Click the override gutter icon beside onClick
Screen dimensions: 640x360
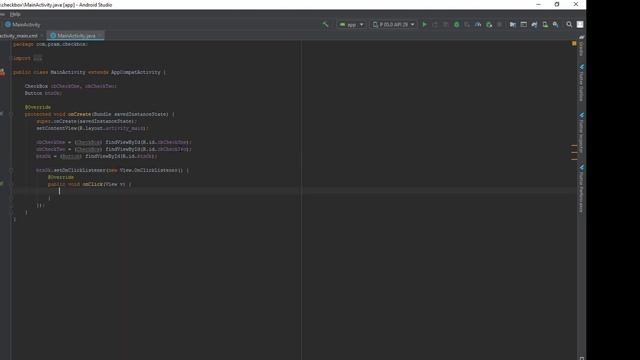2,184
